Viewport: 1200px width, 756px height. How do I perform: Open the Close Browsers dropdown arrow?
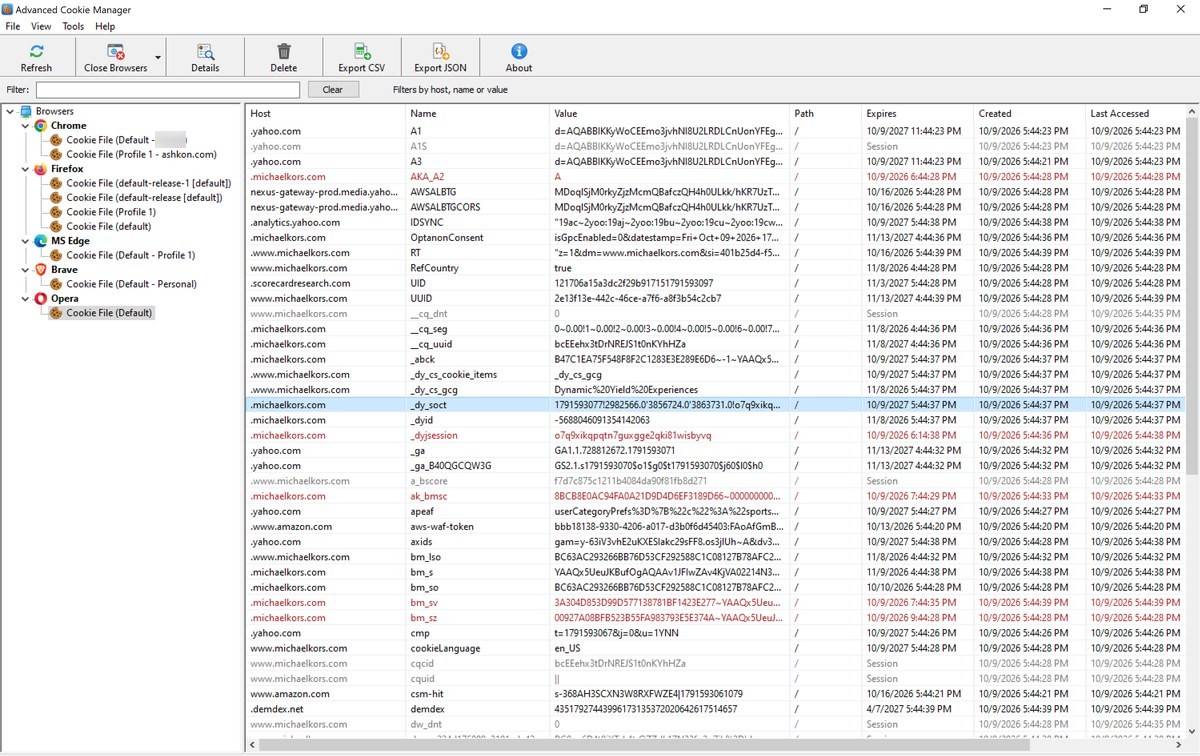tap(158, 58)
